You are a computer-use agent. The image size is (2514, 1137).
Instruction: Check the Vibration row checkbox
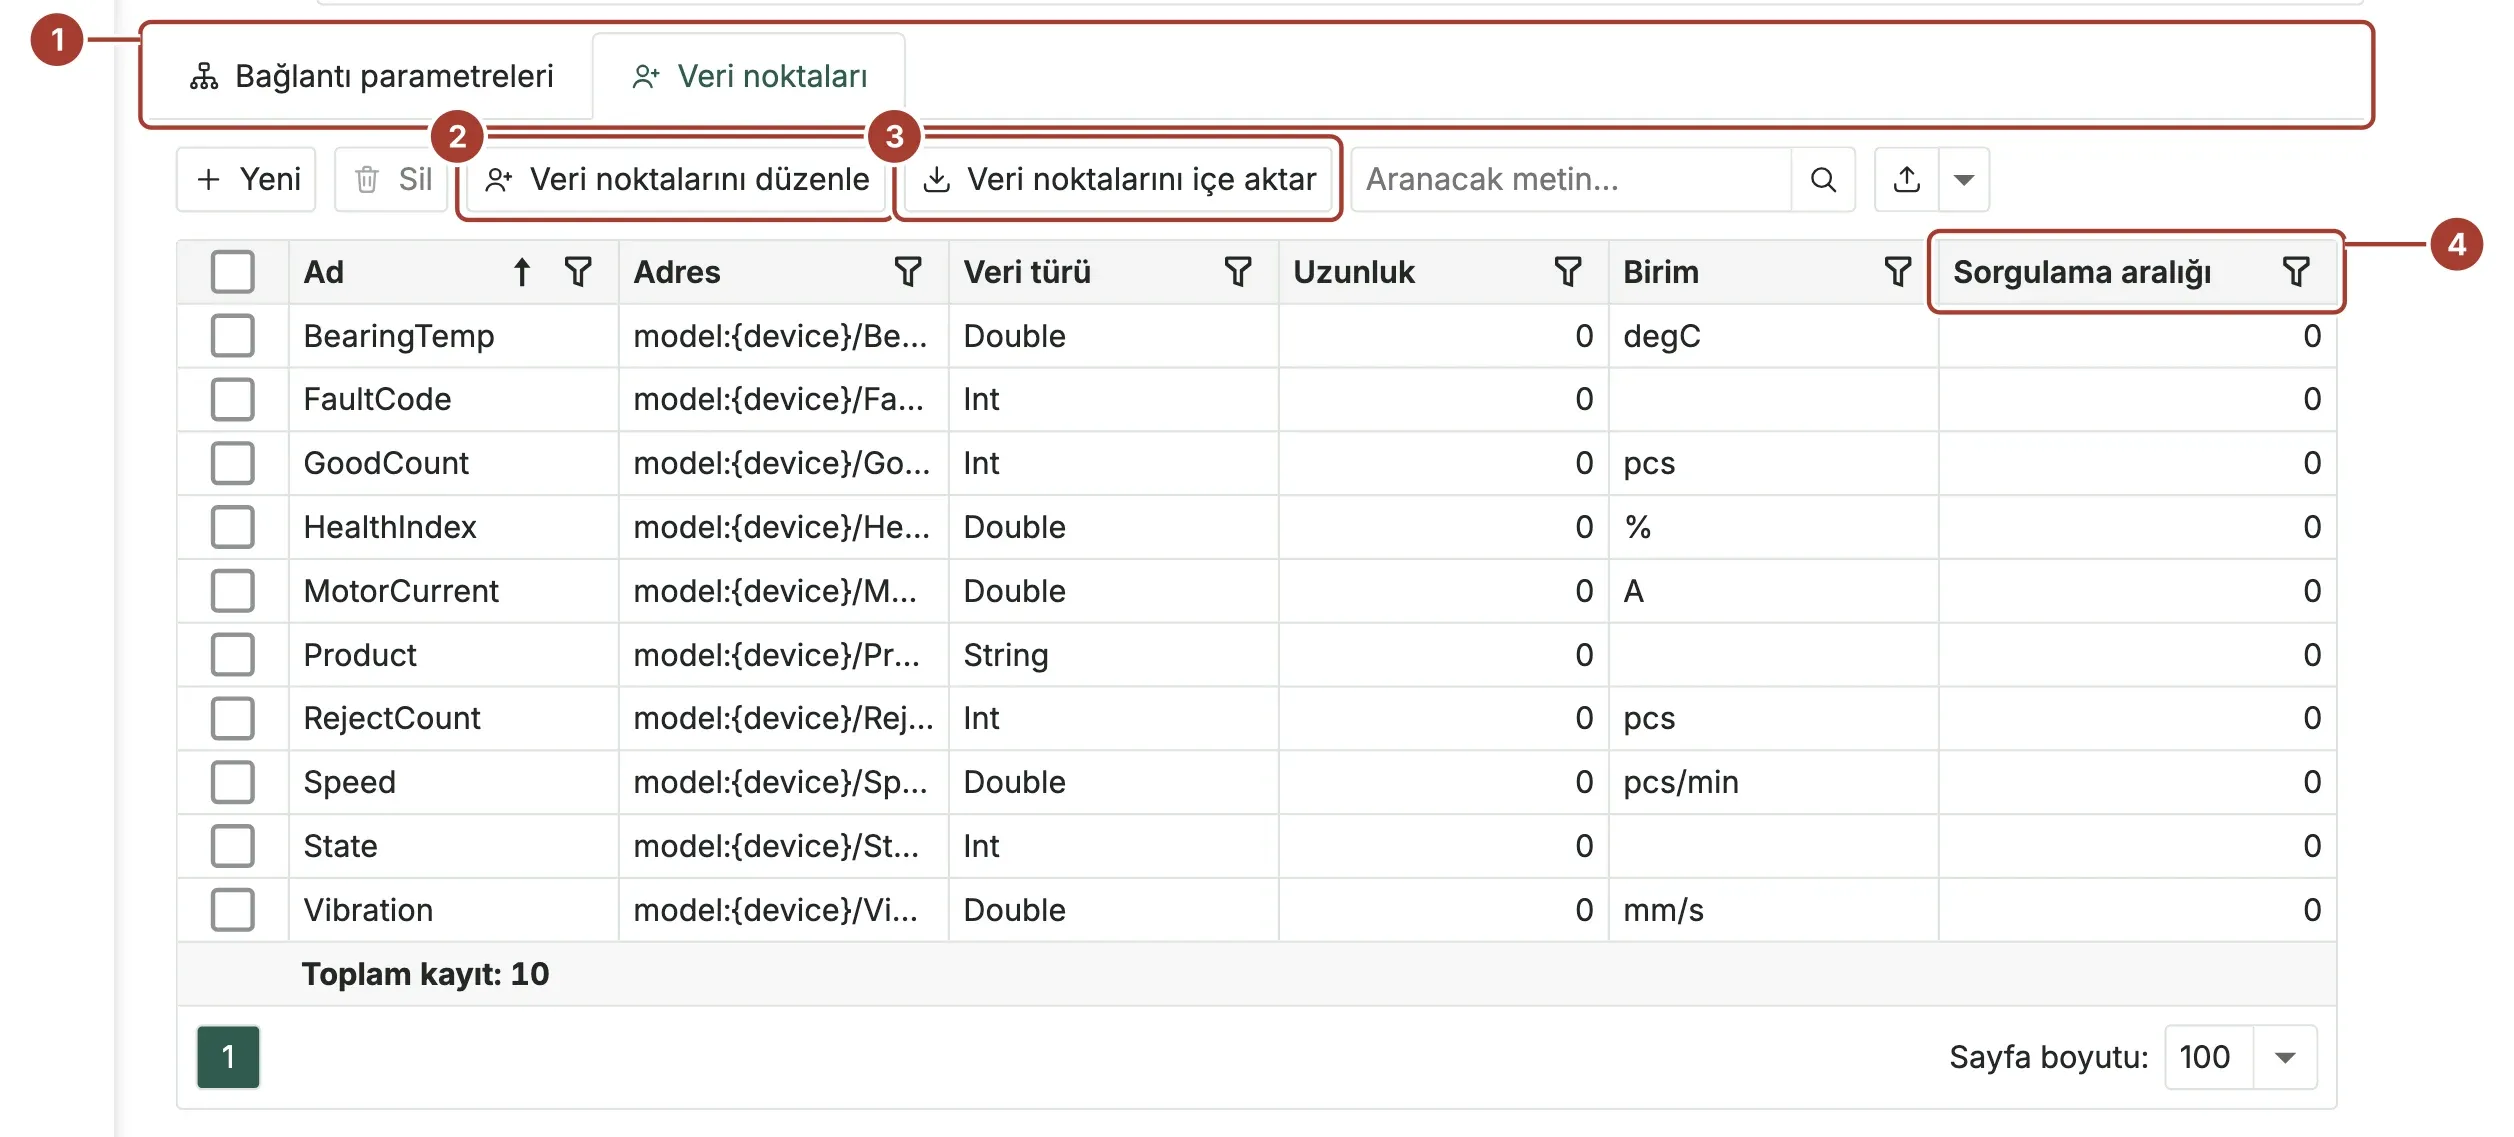pos(233,910)
